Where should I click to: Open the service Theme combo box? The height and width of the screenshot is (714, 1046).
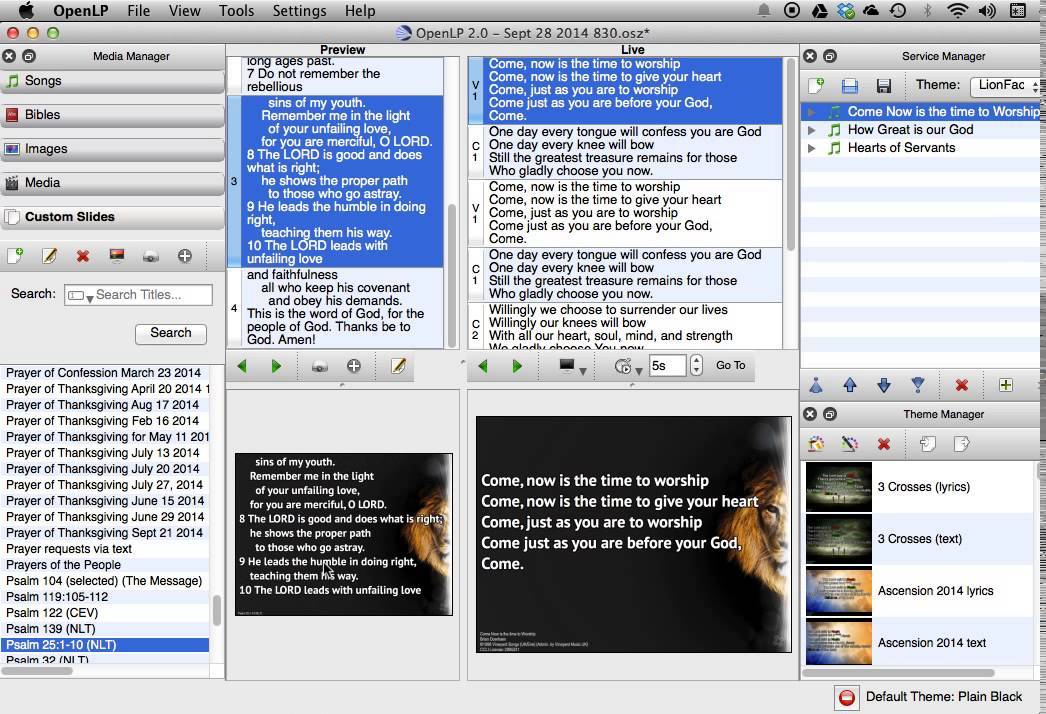point(1004,86)
